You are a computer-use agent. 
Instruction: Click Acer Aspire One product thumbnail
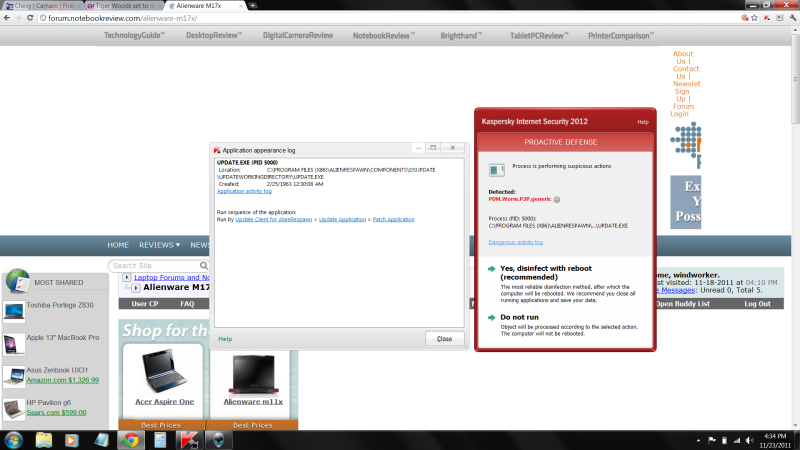[x=164, y=371]
